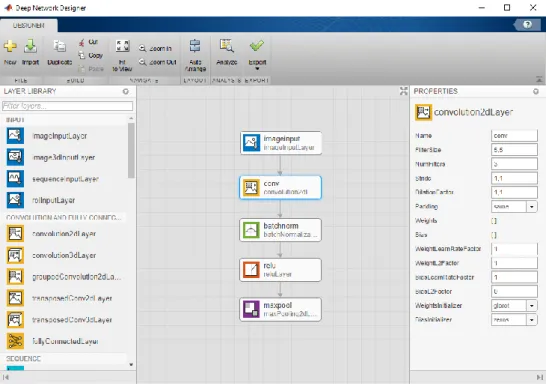Edit the DilationFactor field
The width and height of the screenshot is (546, 386).
514,192
